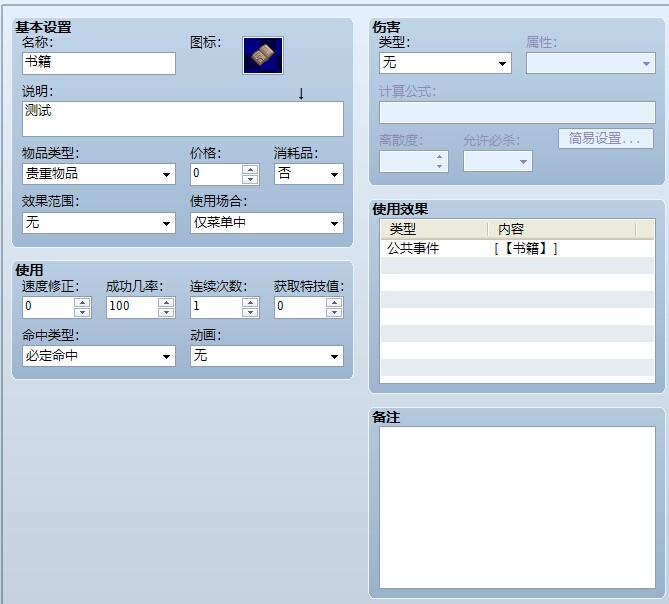Select the 公共事件 row in 使用效果
669x604 pixels.
coord(517,248)
